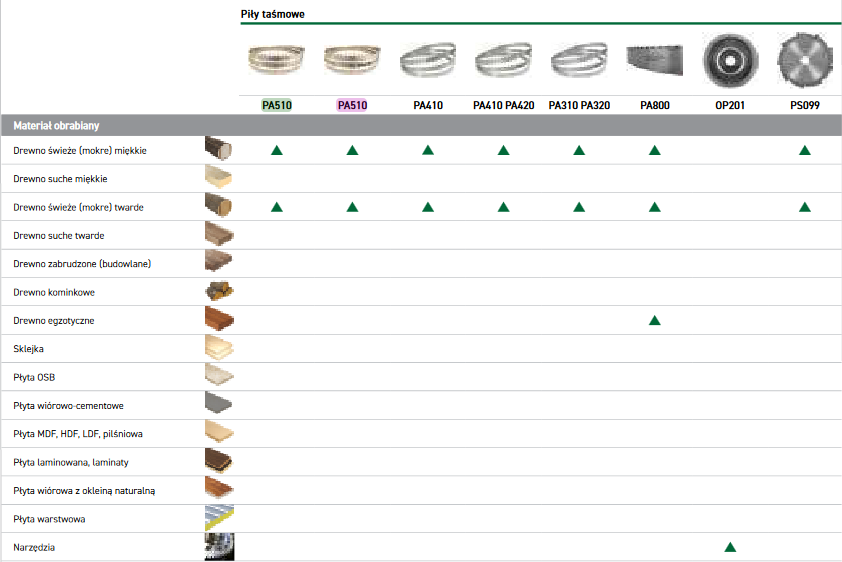Click the PS099 toothed circular saw image
Image resolution: width=842 pixels, height=562 pixels.
coord(804,59)
